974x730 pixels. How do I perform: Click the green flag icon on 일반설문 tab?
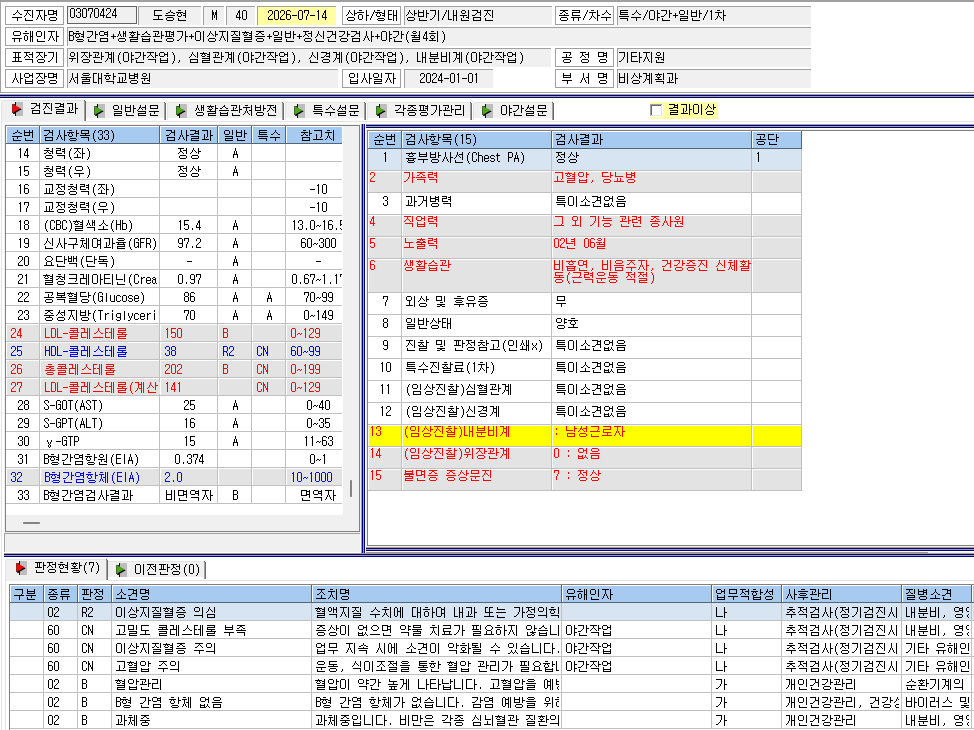coord(99,111)
